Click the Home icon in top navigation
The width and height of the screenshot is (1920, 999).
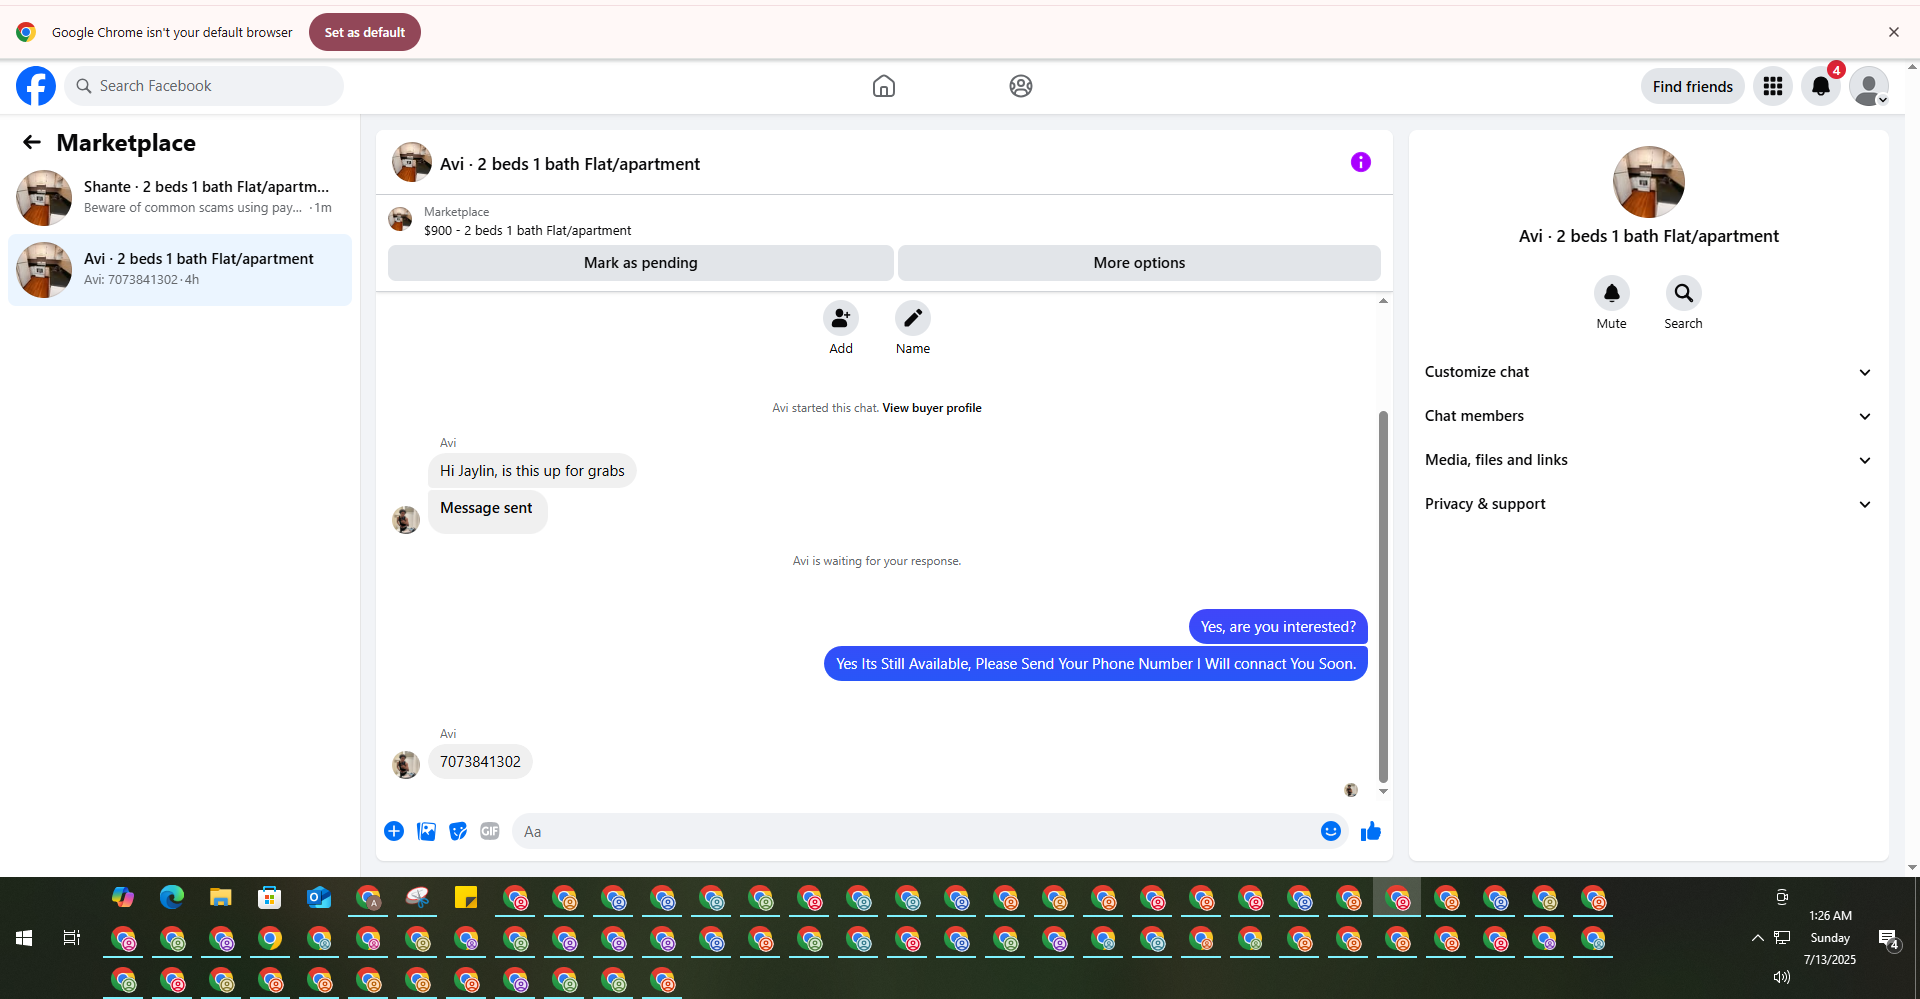(884, 86)
